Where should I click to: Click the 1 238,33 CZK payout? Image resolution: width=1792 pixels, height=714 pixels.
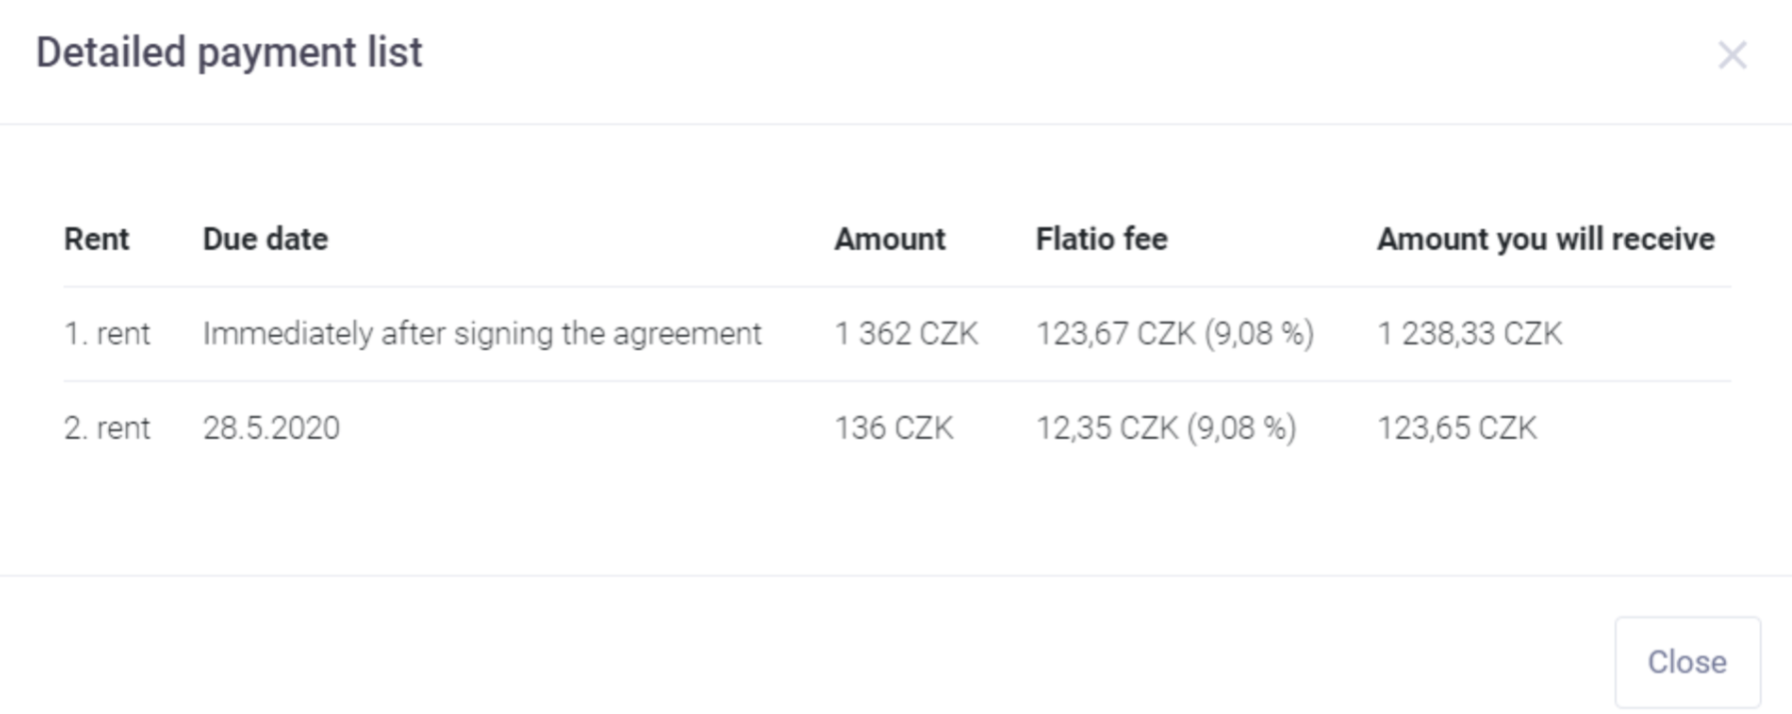click(x=1469, y=333)
